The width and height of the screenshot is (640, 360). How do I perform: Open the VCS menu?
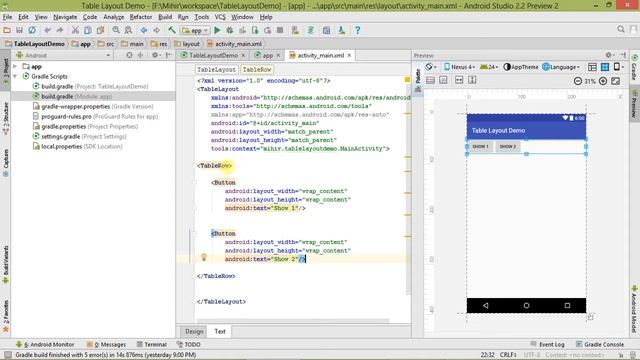point(220,17)
